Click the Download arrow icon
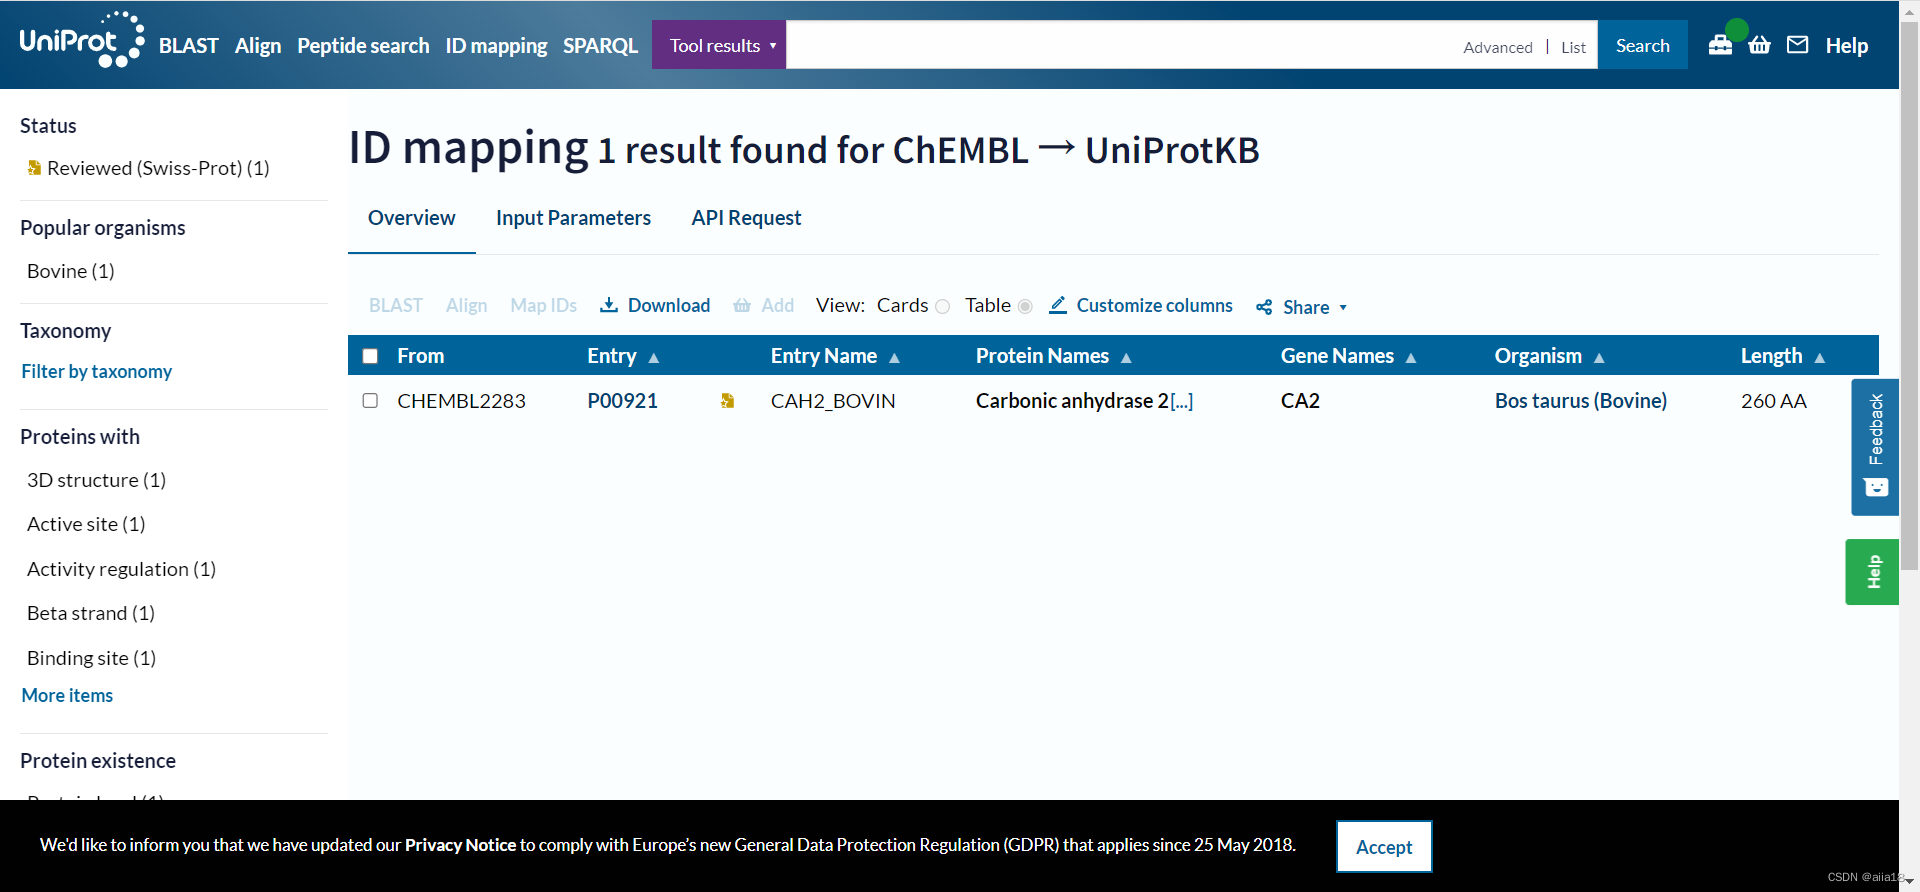The width and height of the screenshot is (1920, 892). coord(608,305)
